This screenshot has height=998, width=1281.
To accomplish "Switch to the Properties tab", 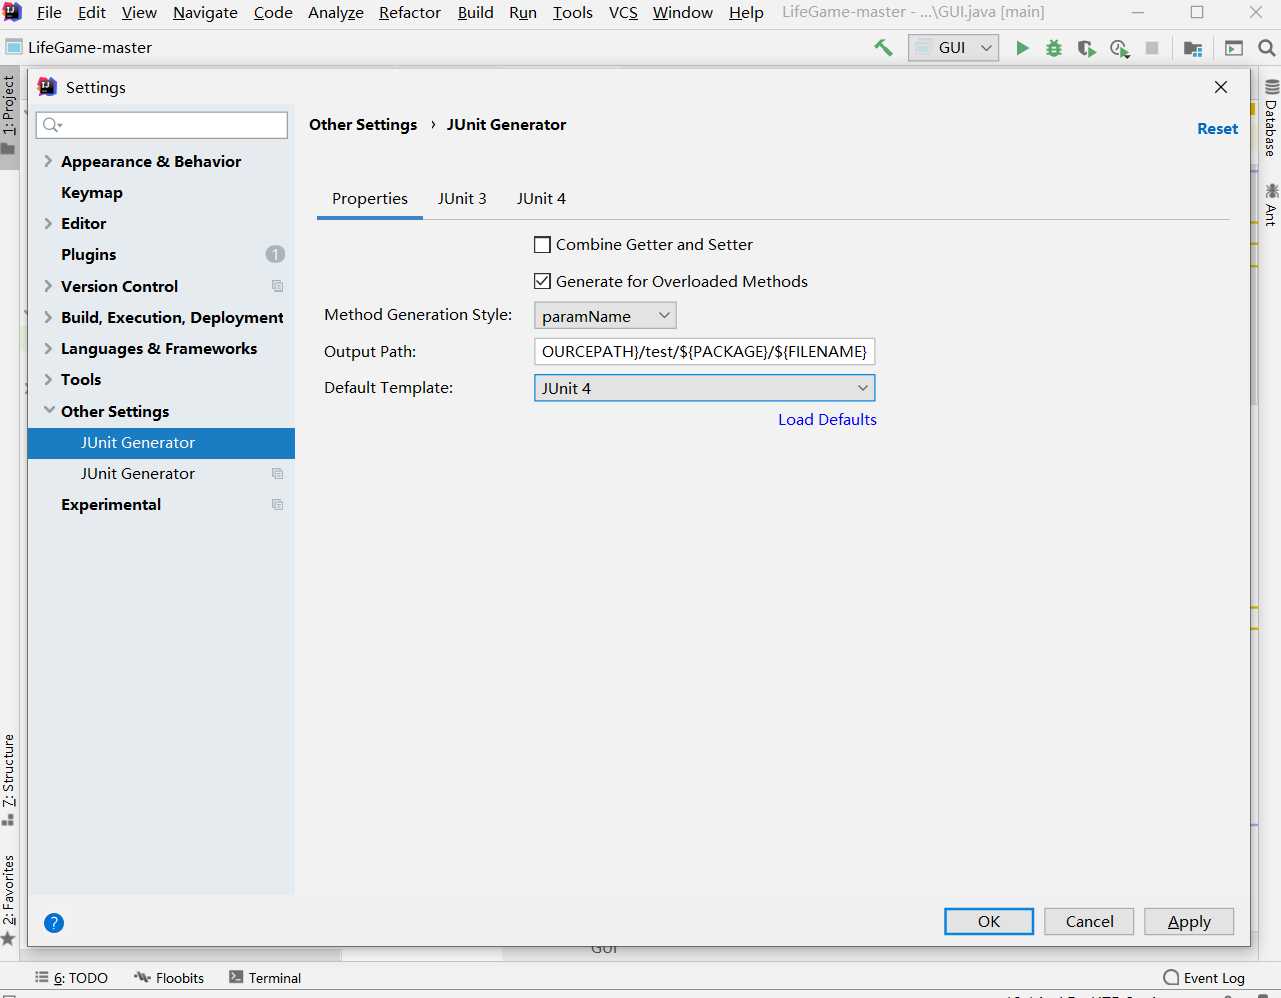I will (x=370, y=198).
